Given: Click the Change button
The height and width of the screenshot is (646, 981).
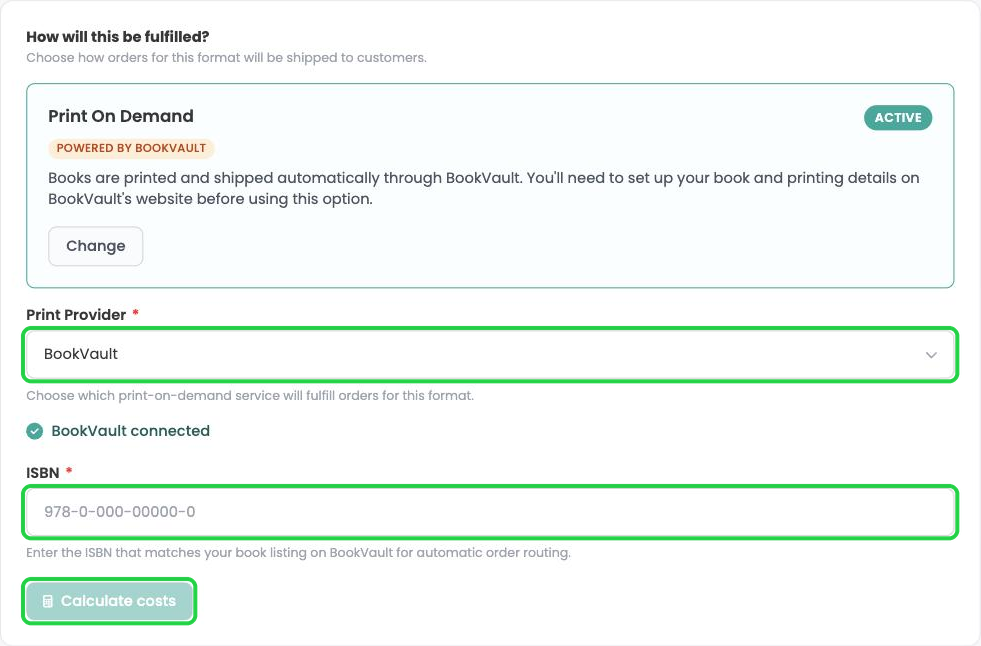Looking at the screenshot, I should pos(96,246).
